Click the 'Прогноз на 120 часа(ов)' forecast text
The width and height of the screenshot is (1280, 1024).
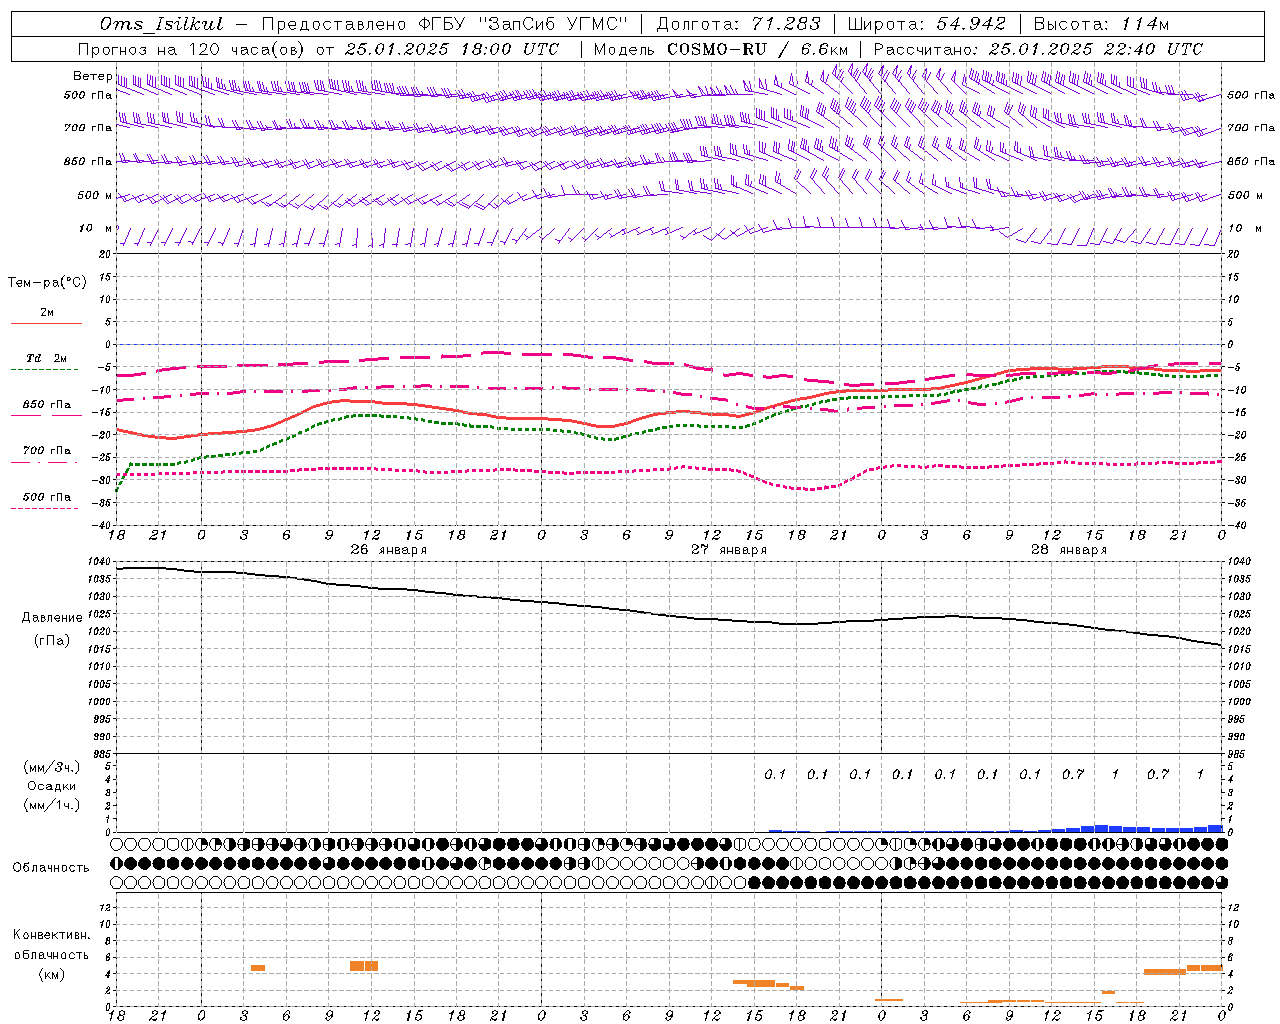[x=192, y=49]
